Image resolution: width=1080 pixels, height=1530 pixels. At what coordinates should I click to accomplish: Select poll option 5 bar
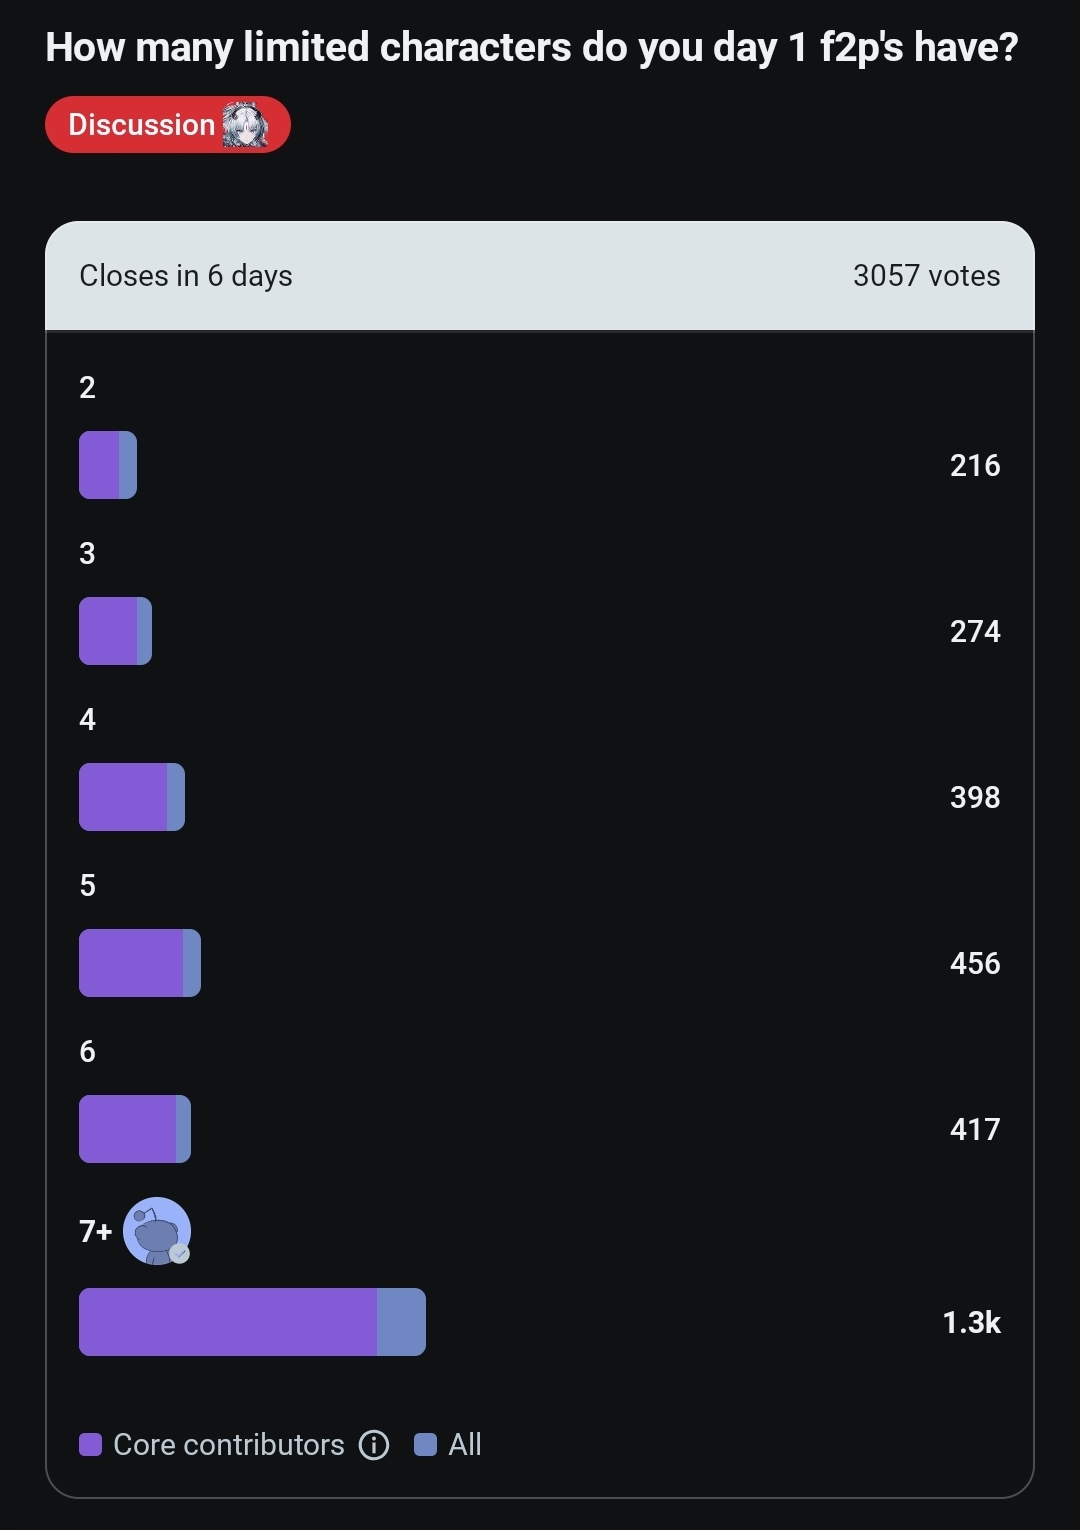click(x=140, y=963)
